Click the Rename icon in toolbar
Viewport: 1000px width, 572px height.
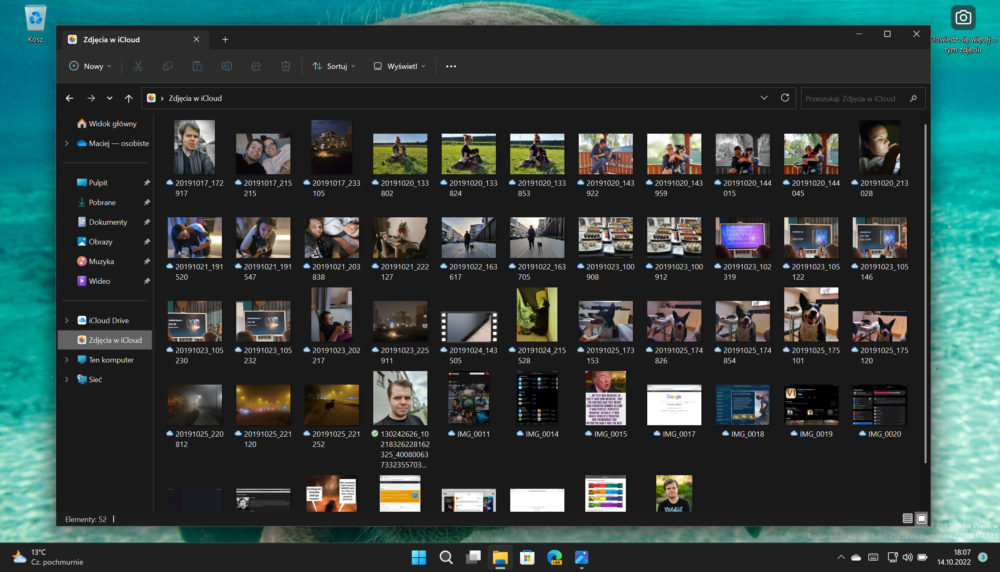226,66
